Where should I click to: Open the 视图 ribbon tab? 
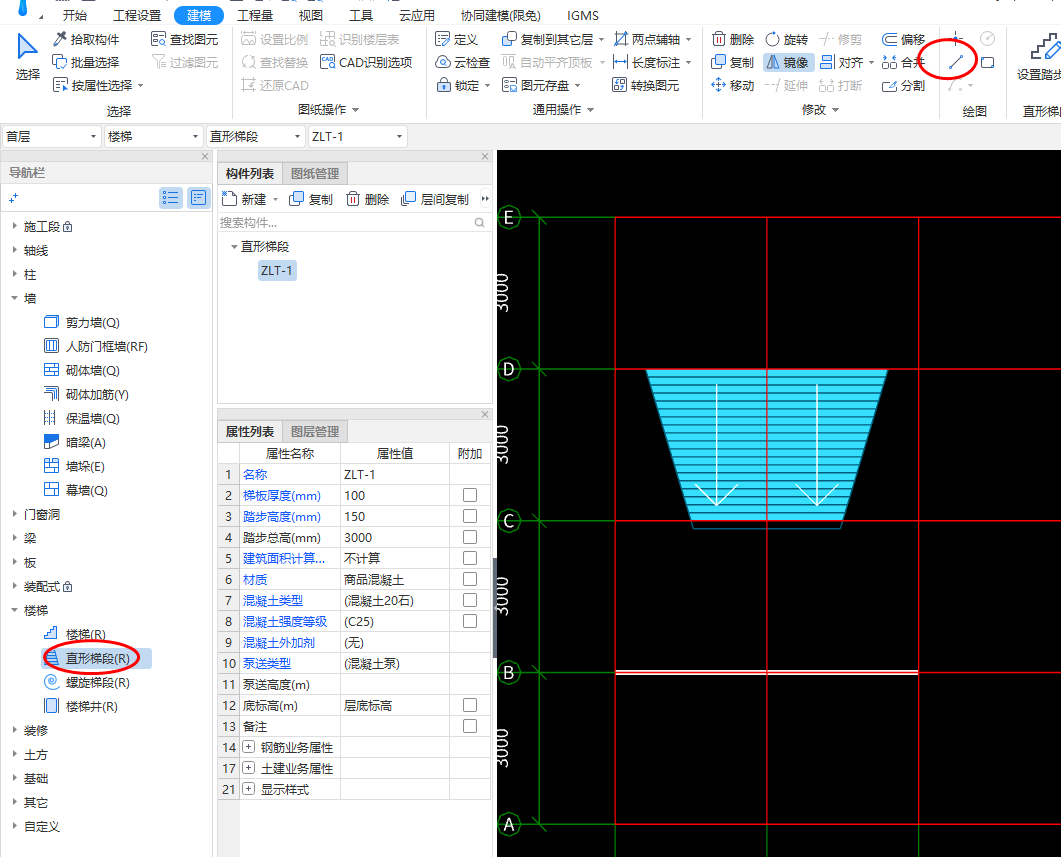[311, 15]
